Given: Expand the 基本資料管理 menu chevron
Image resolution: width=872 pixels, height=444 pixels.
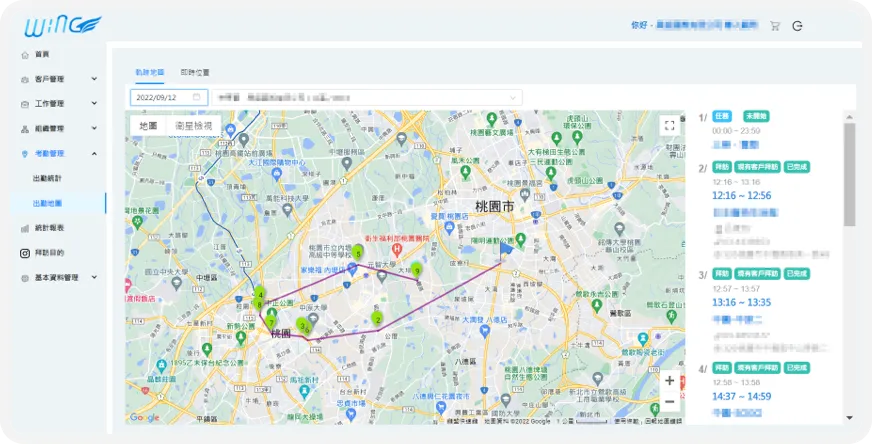Looking at the screenshot, I should pos(94,277).
